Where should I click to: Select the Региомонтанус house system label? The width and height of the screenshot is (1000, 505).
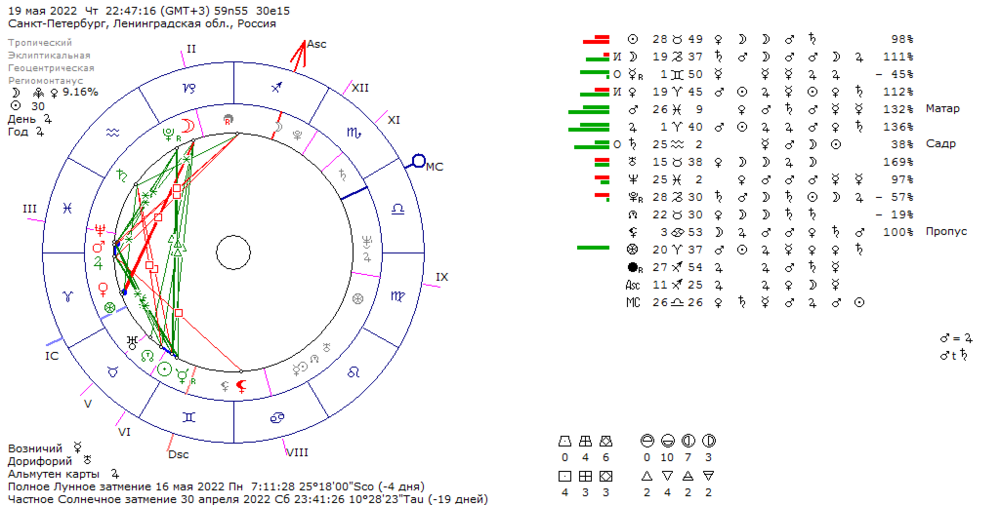click(x=46, y=81)
